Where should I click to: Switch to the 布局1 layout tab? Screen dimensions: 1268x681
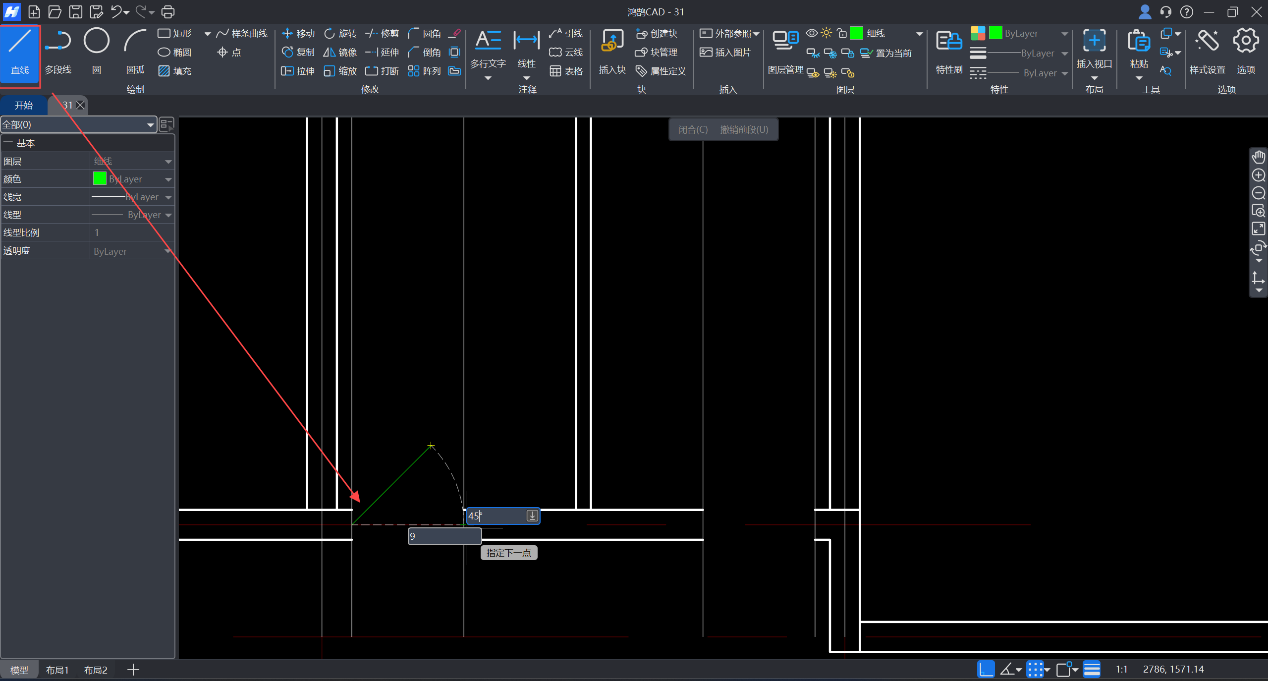tap(57, 670)
